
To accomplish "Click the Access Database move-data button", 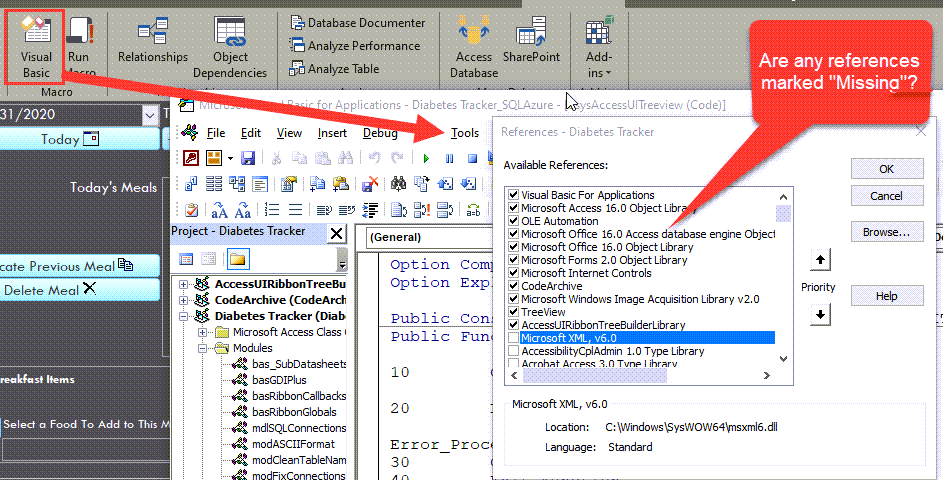I will [x=474, y=47].
